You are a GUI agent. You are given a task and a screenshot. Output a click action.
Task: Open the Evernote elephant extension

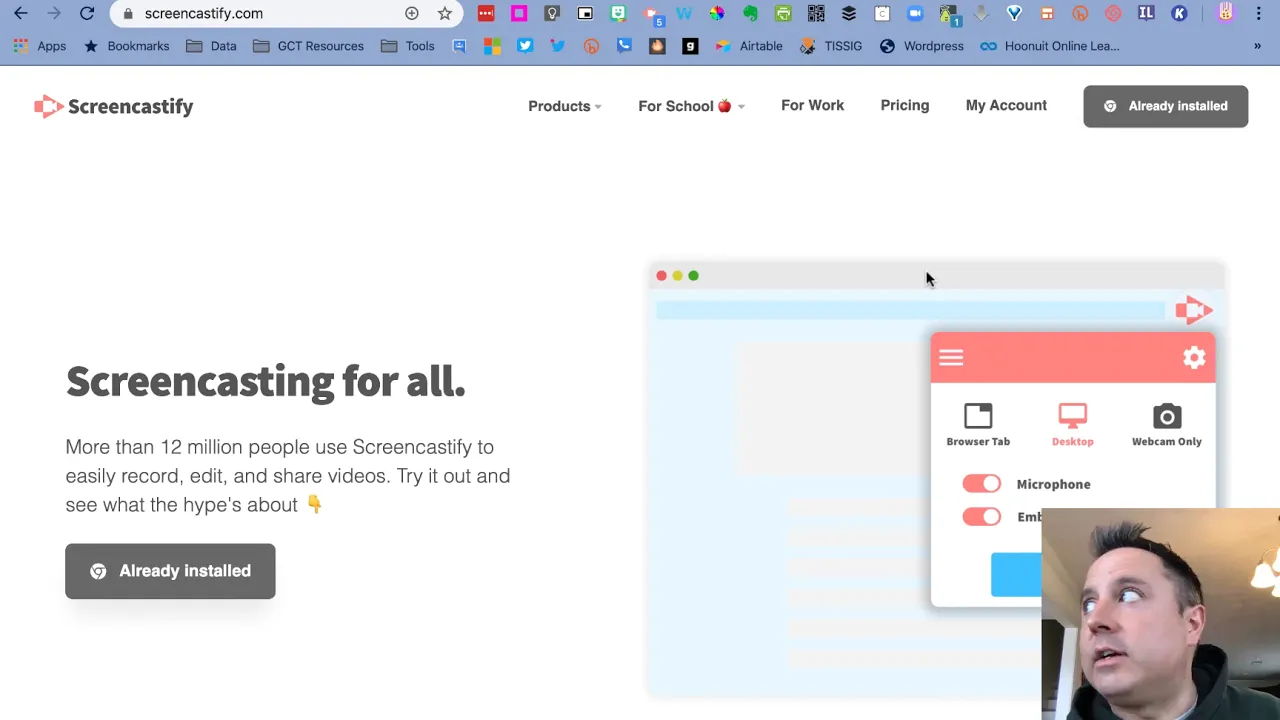[x=750, y=13]
